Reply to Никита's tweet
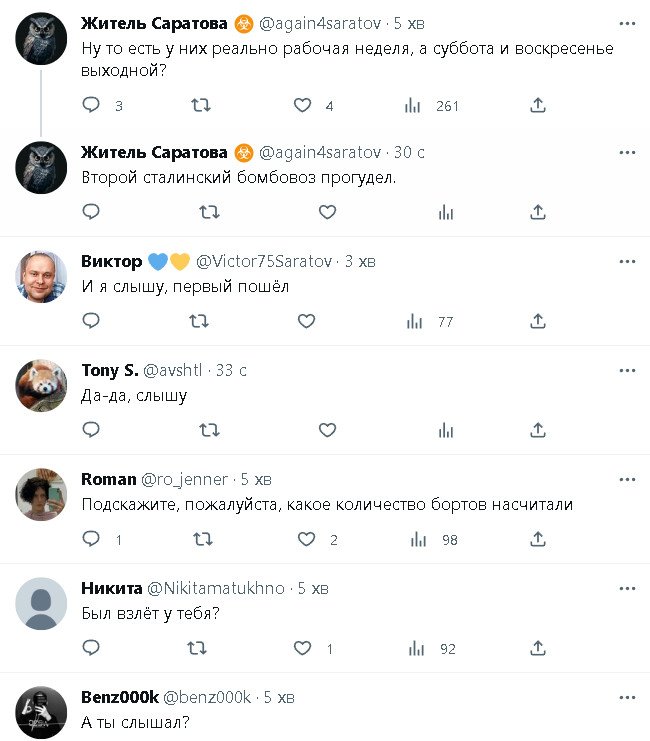Screen dimensions: 650x741 91,648
